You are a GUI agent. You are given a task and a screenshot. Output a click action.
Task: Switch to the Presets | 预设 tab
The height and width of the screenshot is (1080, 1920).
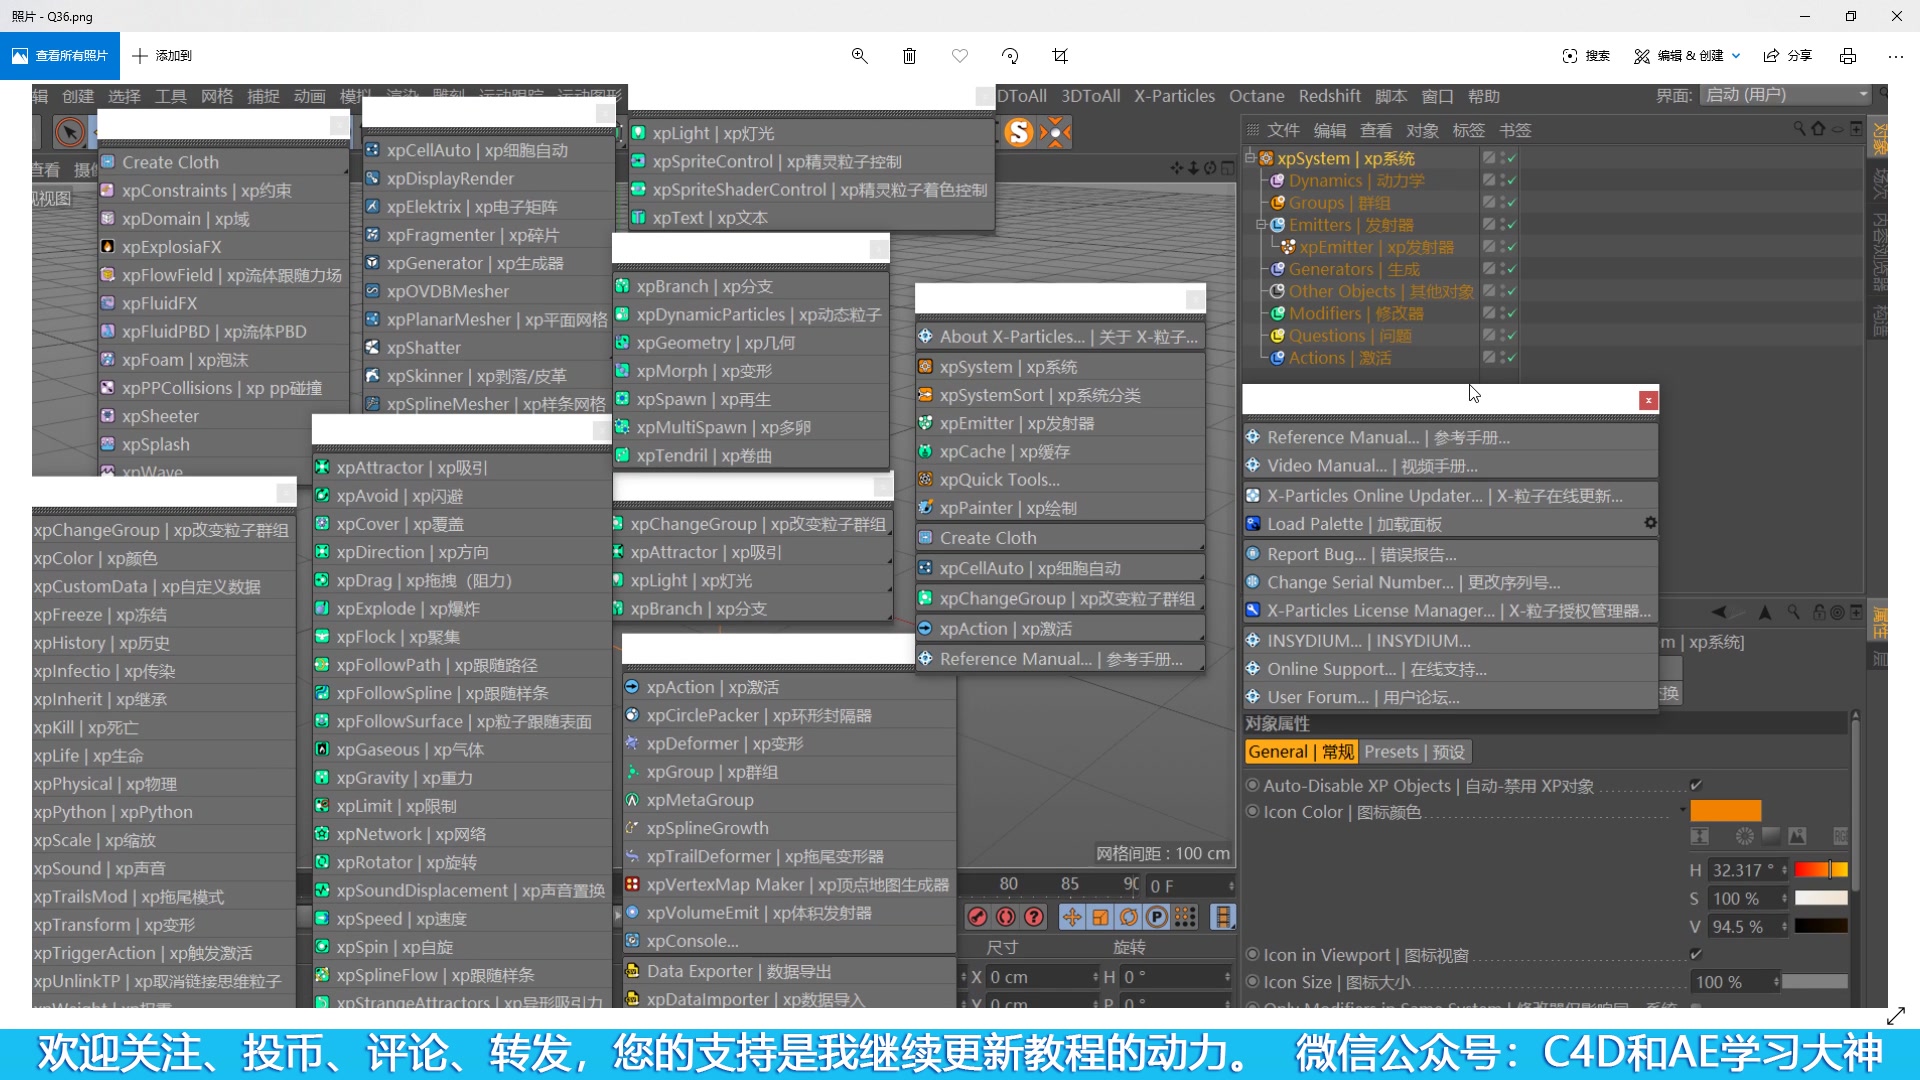coord(1416,751)
